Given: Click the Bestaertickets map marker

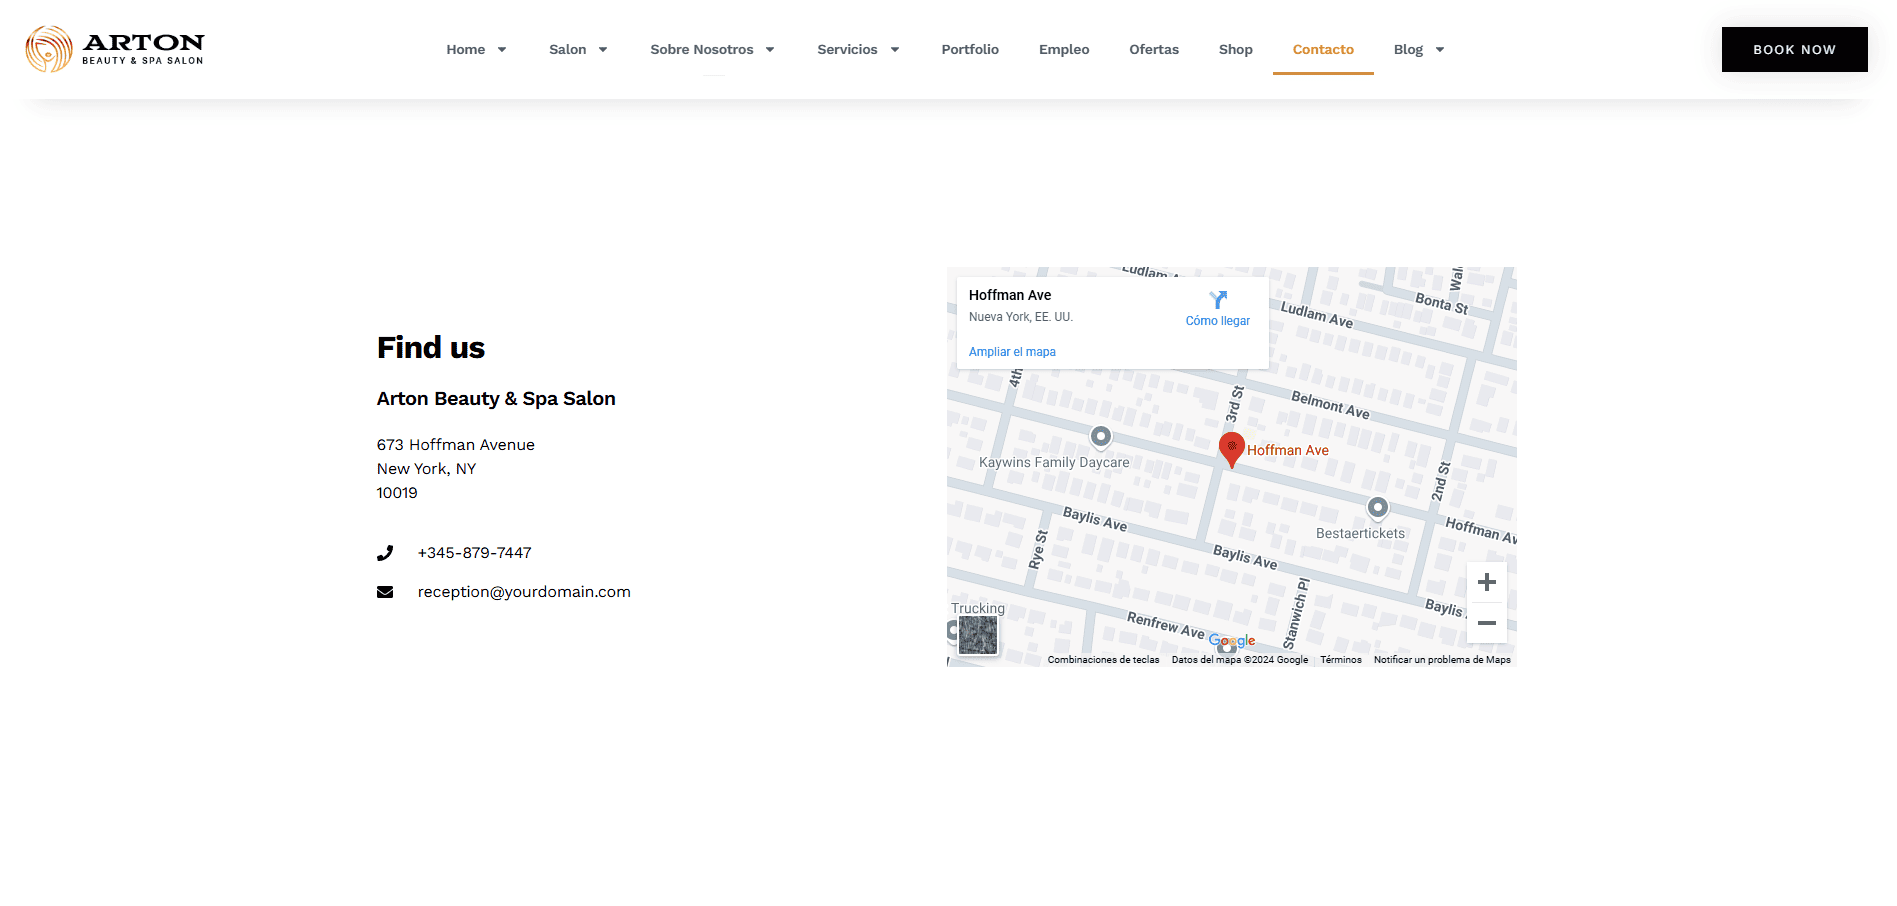Looking at the screenshot, I should [1377, 508].
